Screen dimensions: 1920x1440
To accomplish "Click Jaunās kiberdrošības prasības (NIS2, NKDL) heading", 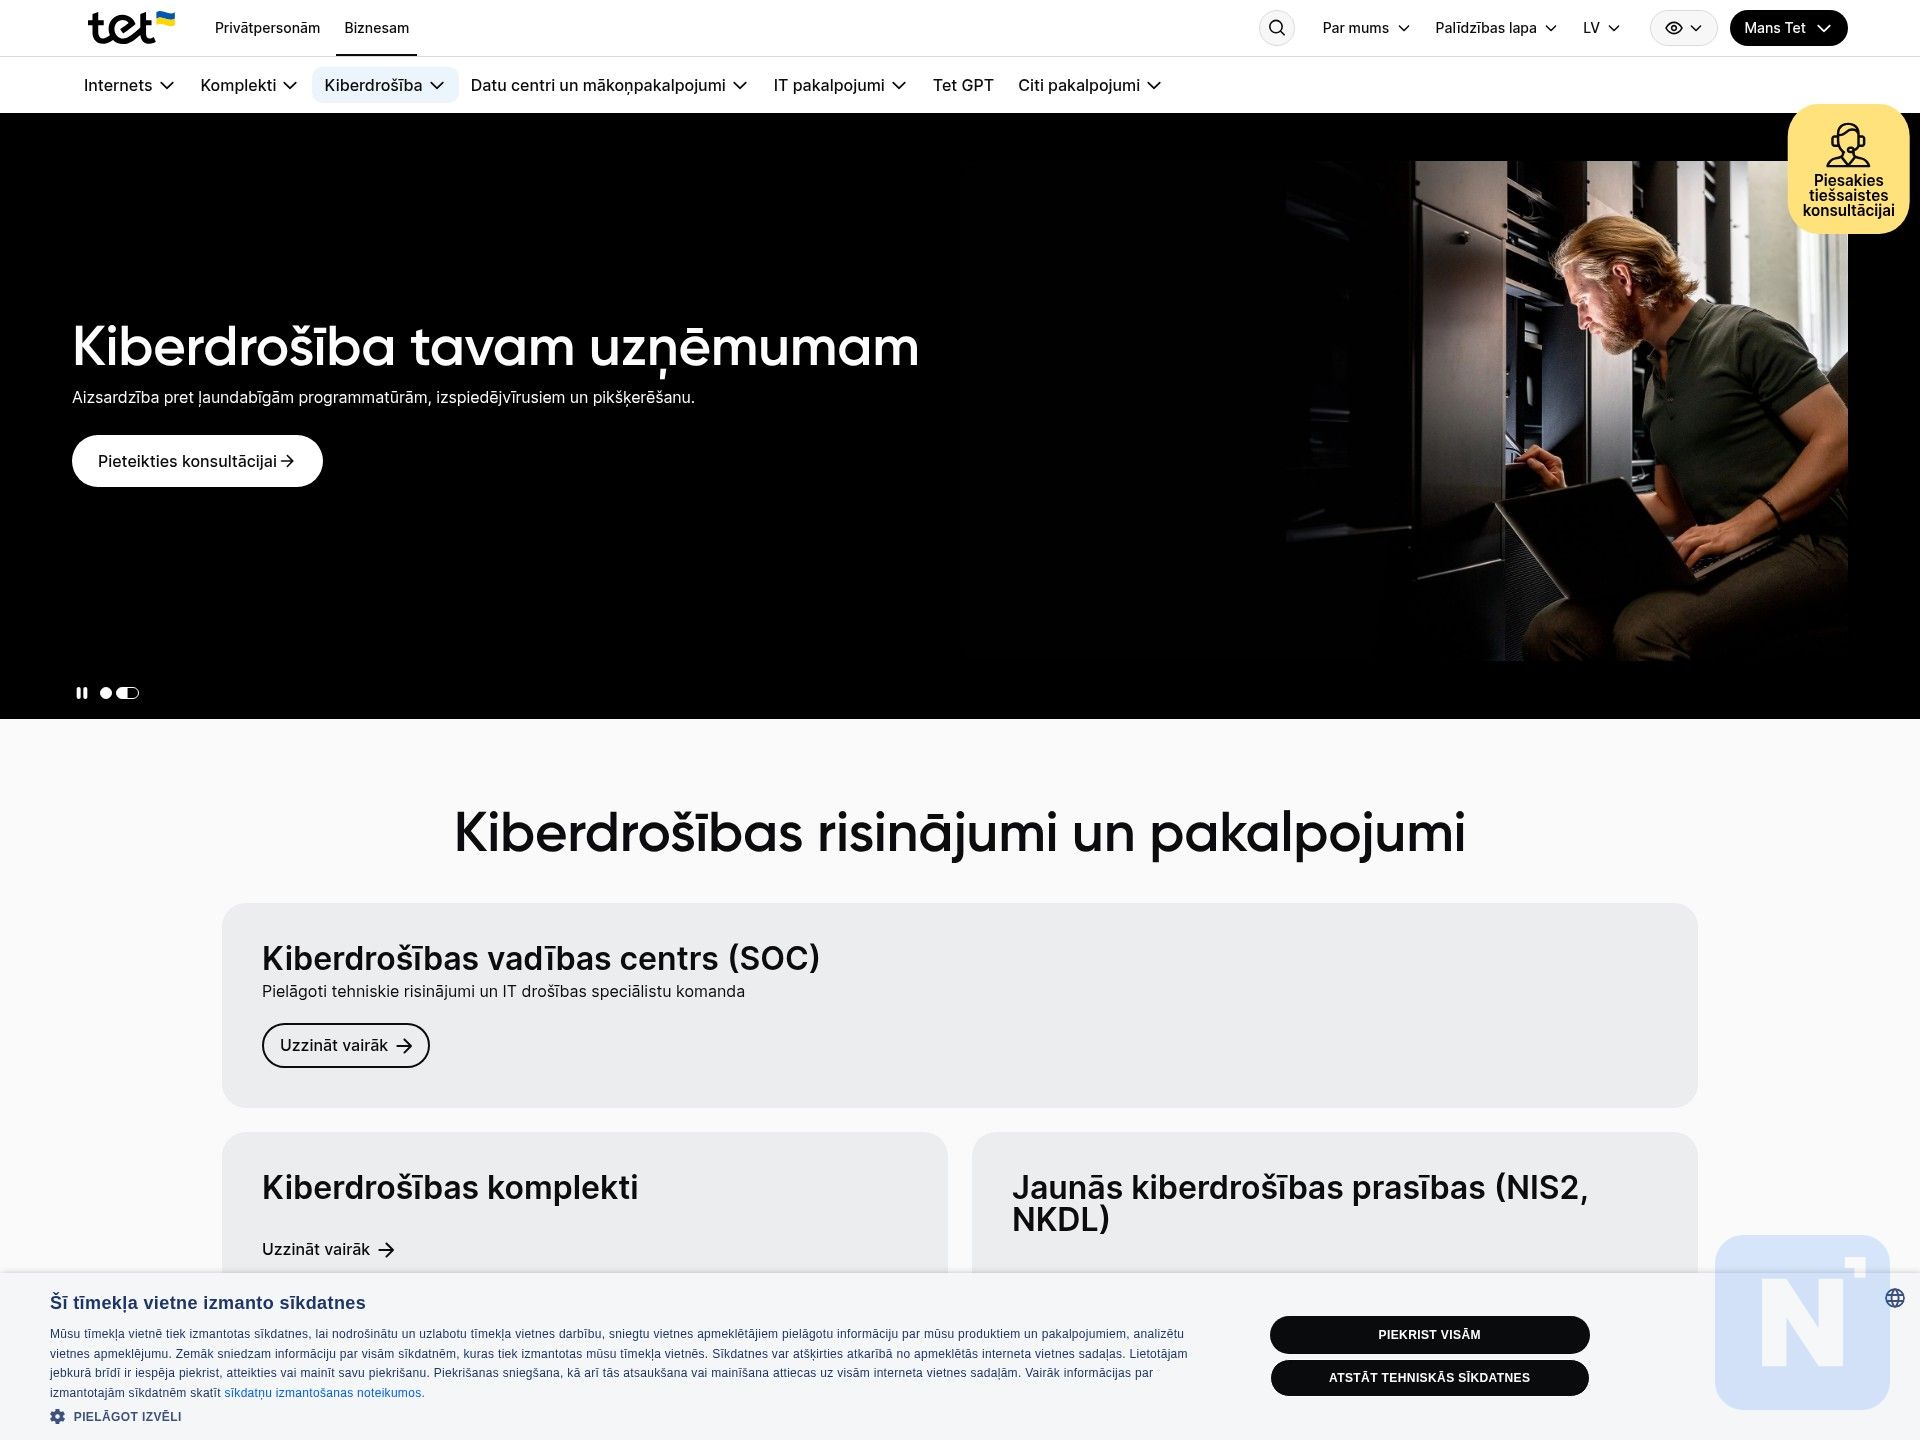I will 1300,1203.
